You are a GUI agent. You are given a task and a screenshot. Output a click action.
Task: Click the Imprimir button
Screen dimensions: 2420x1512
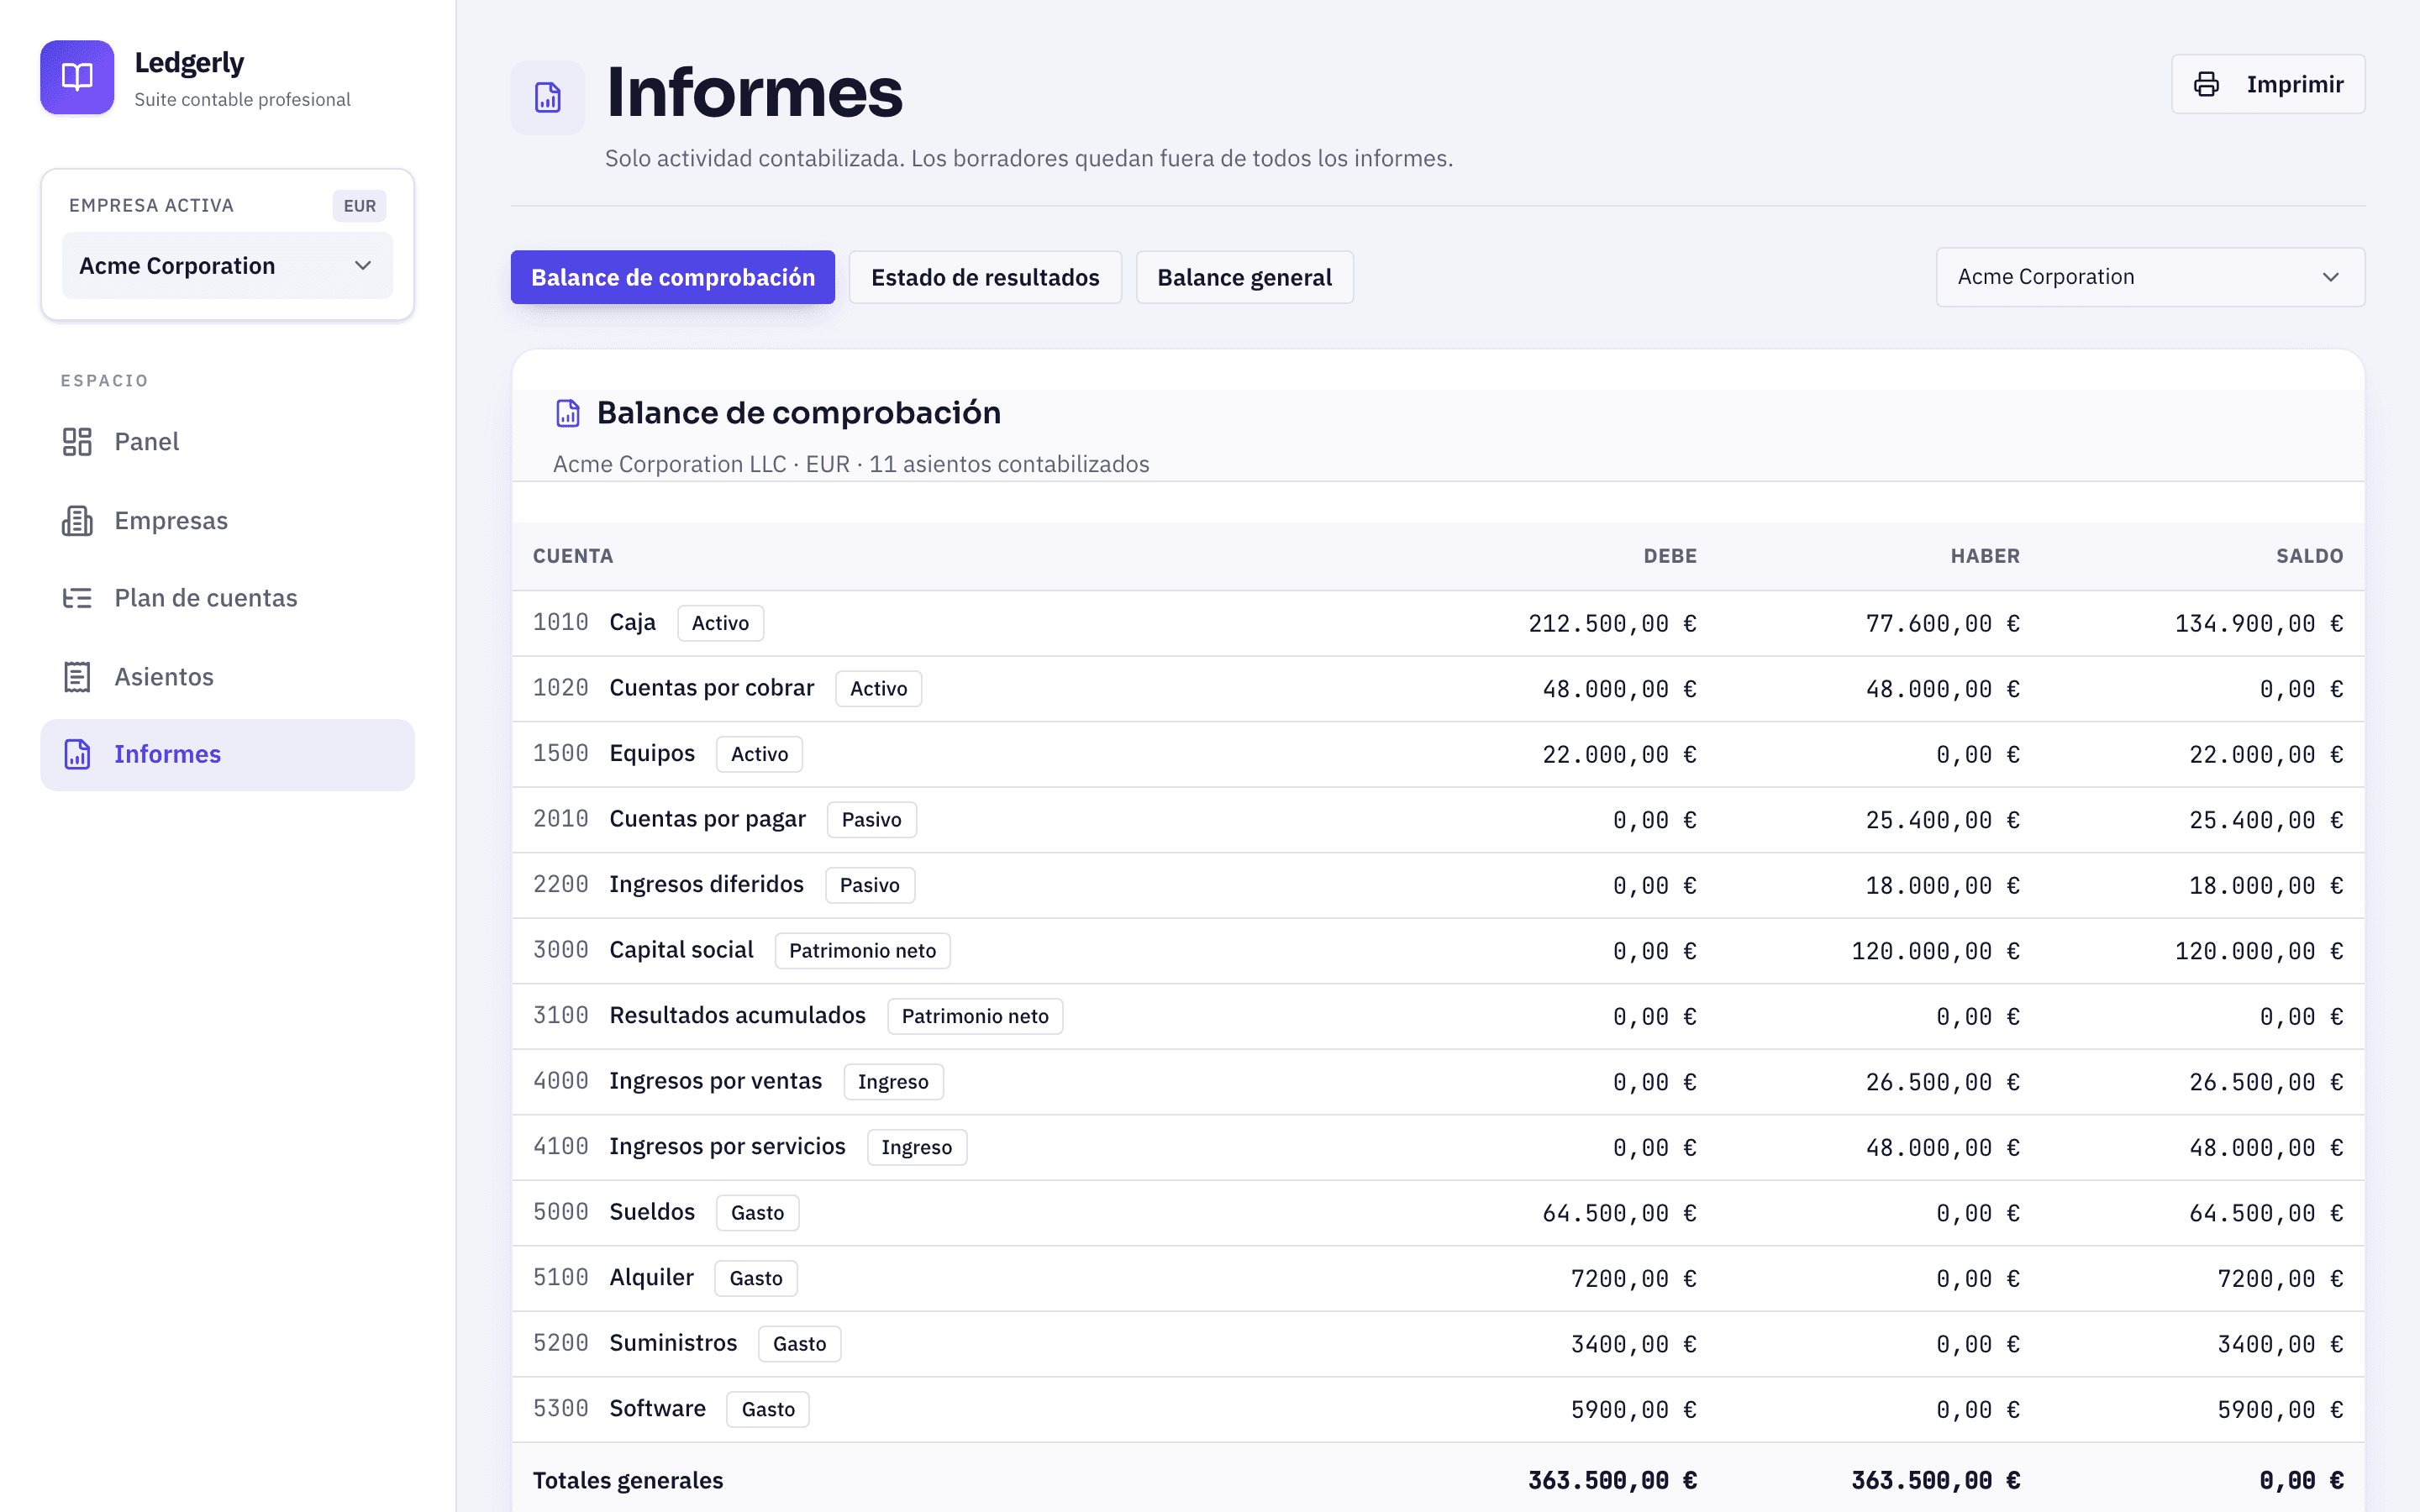[2268, 84]
